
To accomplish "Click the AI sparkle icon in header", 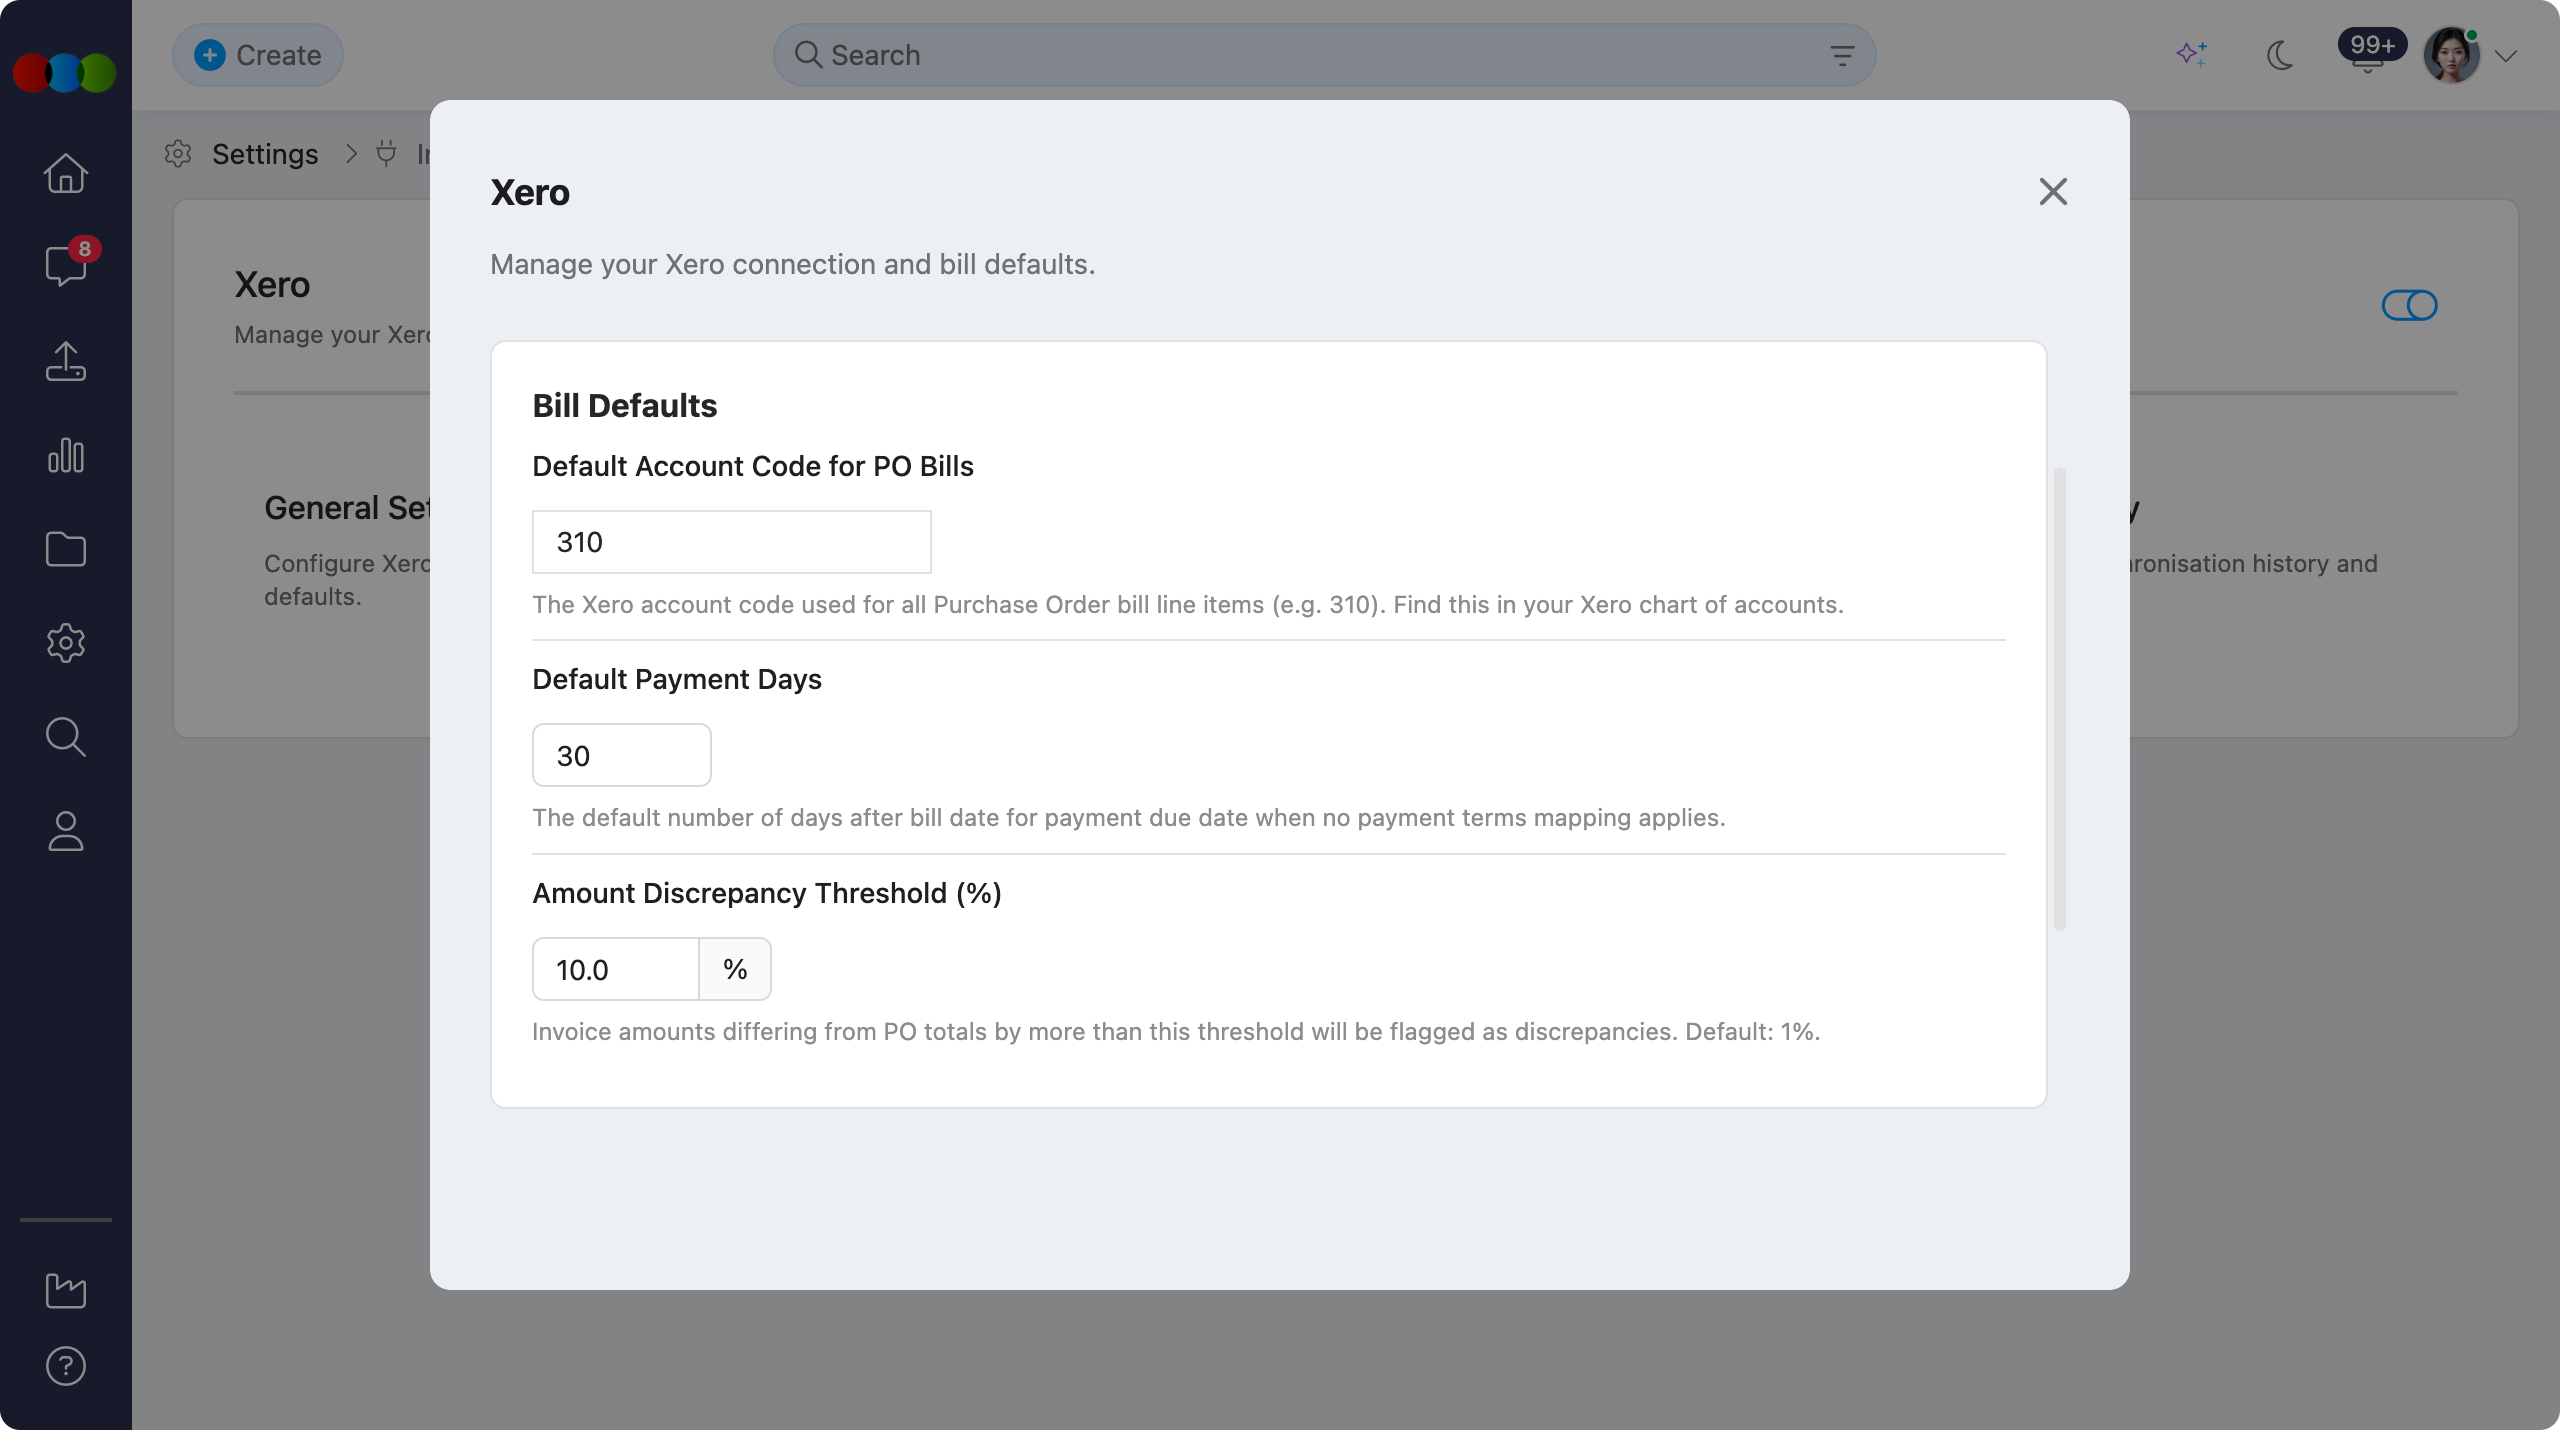I will coord(2192,54).
